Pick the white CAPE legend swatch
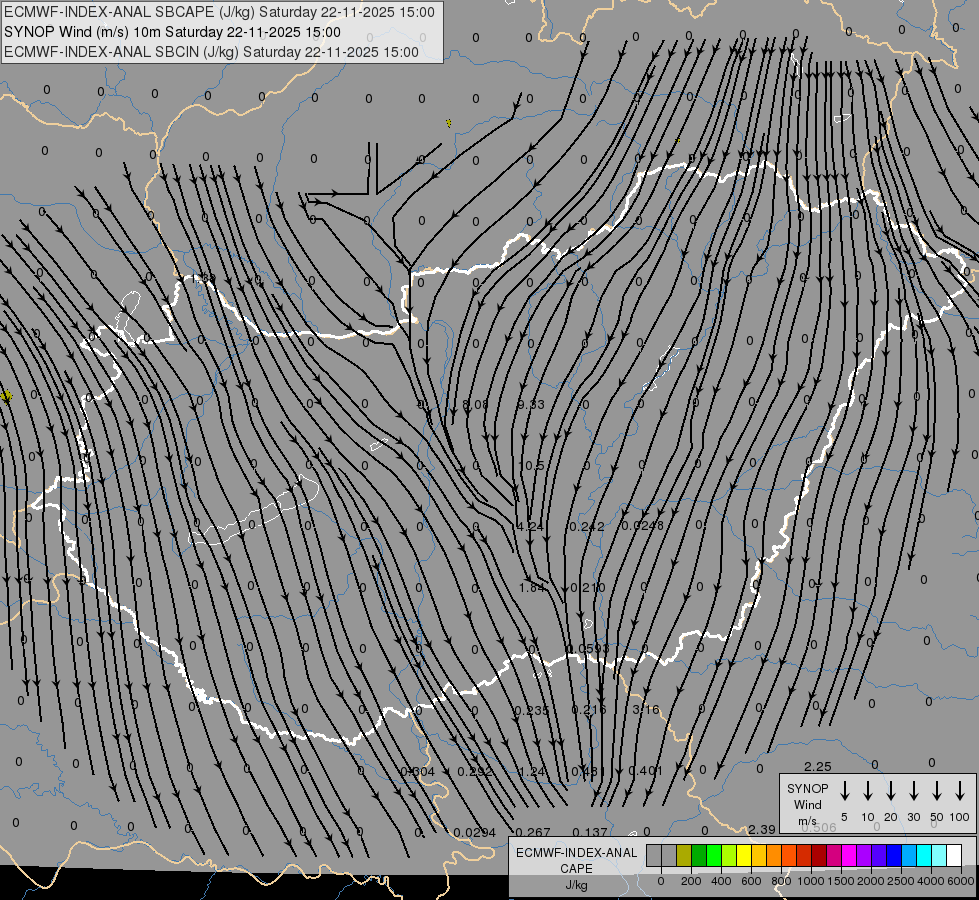The image size is (979, 900). [954, 856]
